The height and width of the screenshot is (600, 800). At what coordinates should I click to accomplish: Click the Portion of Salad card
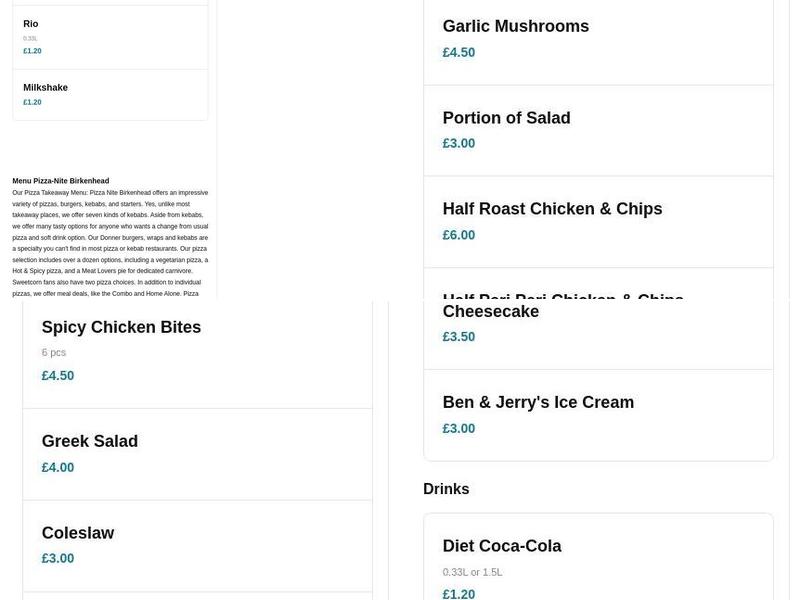(x=506, y=117)
